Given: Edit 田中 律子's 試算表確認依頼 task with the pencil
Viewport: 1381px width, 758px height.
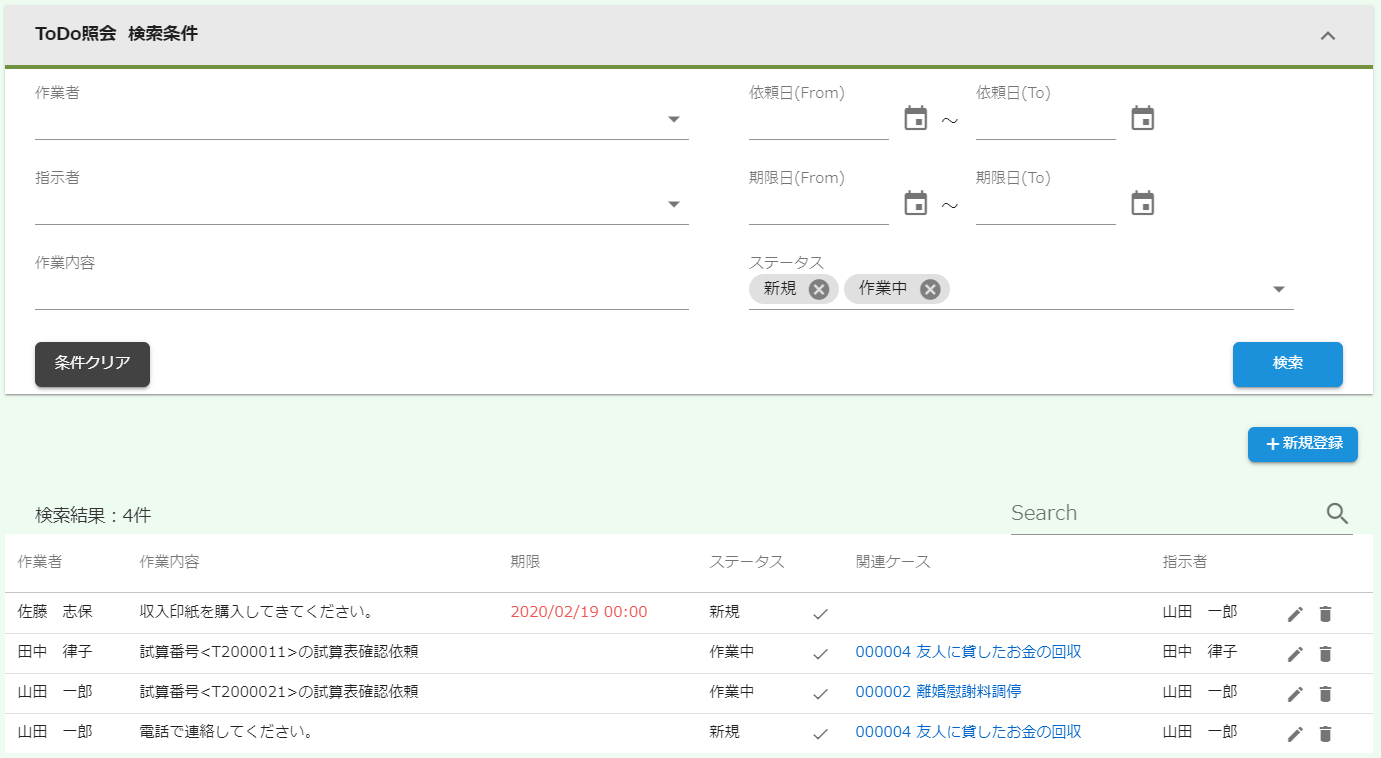Looking at the screenshot, I should tap(1295, 654).
